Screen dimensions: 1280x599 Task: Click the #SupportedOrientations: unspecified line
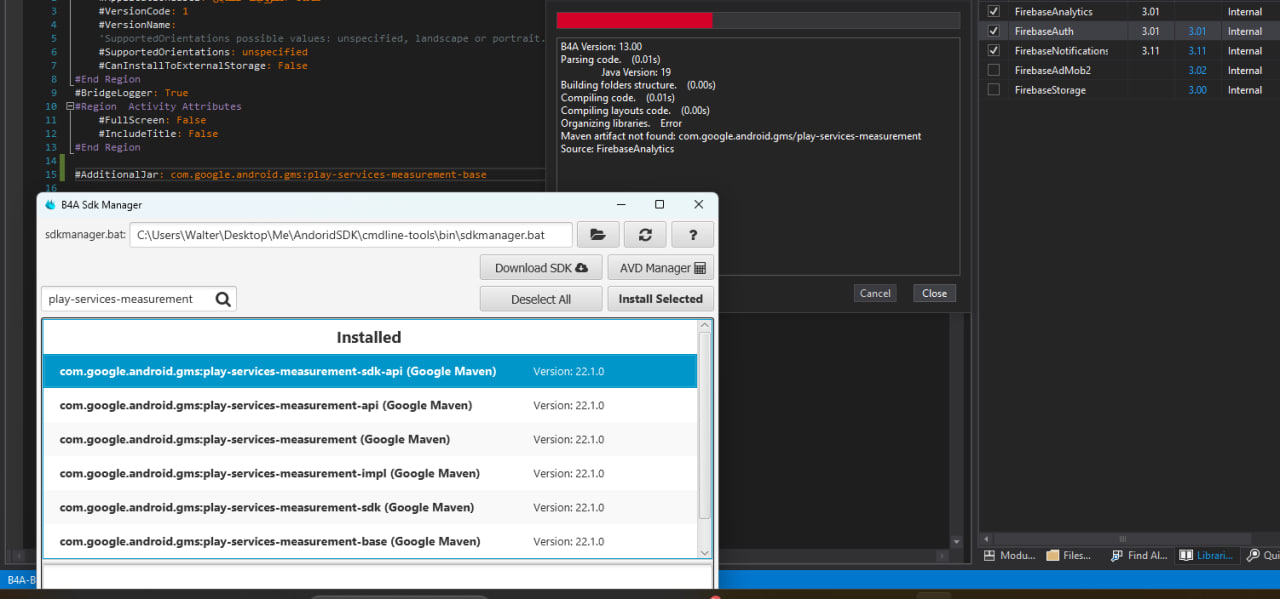coord(203,52)
